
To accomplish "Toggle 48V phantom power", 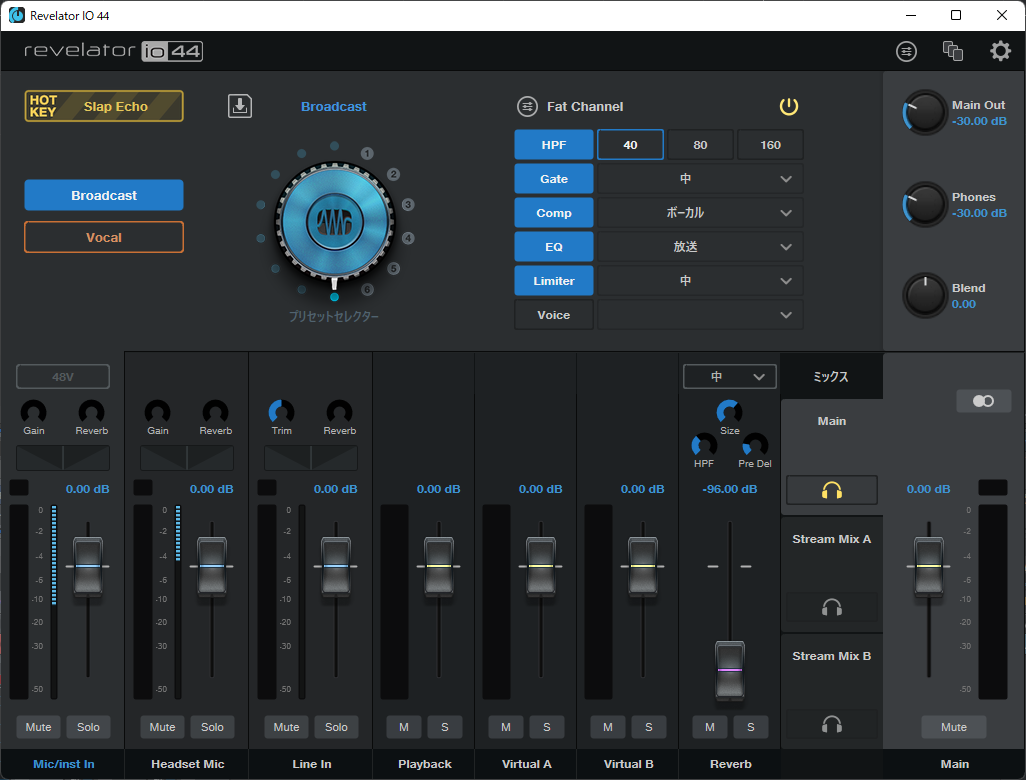I will [x=63, y=377].
